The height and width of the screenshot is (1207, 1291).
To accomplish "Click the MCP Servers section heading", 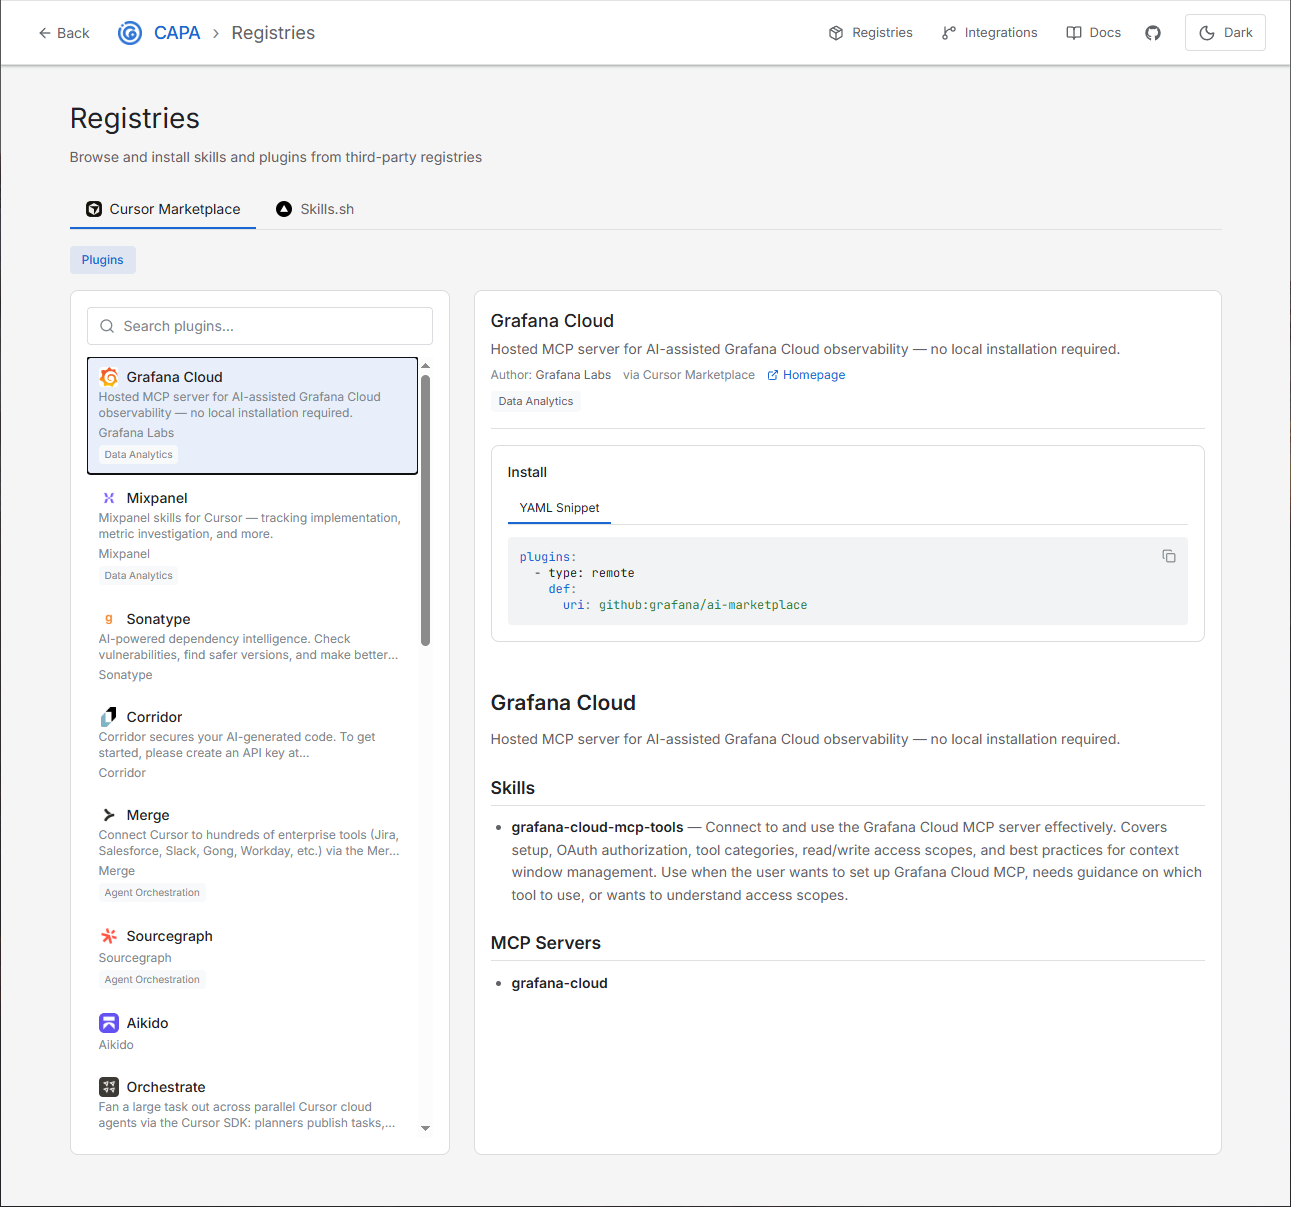I will pos(545,943).
